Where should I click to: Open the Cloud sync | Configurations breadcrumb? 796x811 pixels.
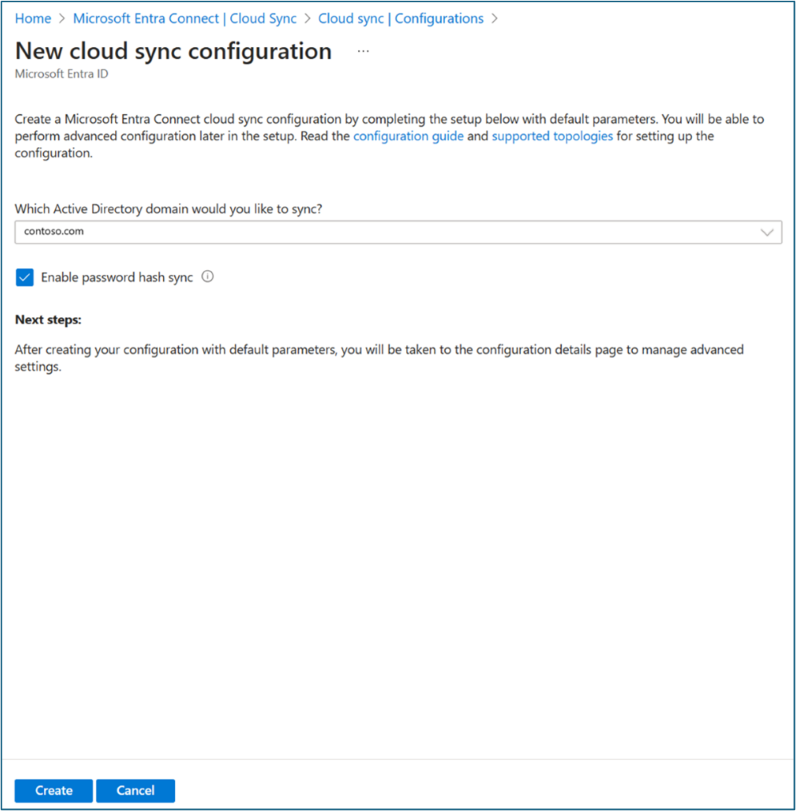tap(400, 17)
